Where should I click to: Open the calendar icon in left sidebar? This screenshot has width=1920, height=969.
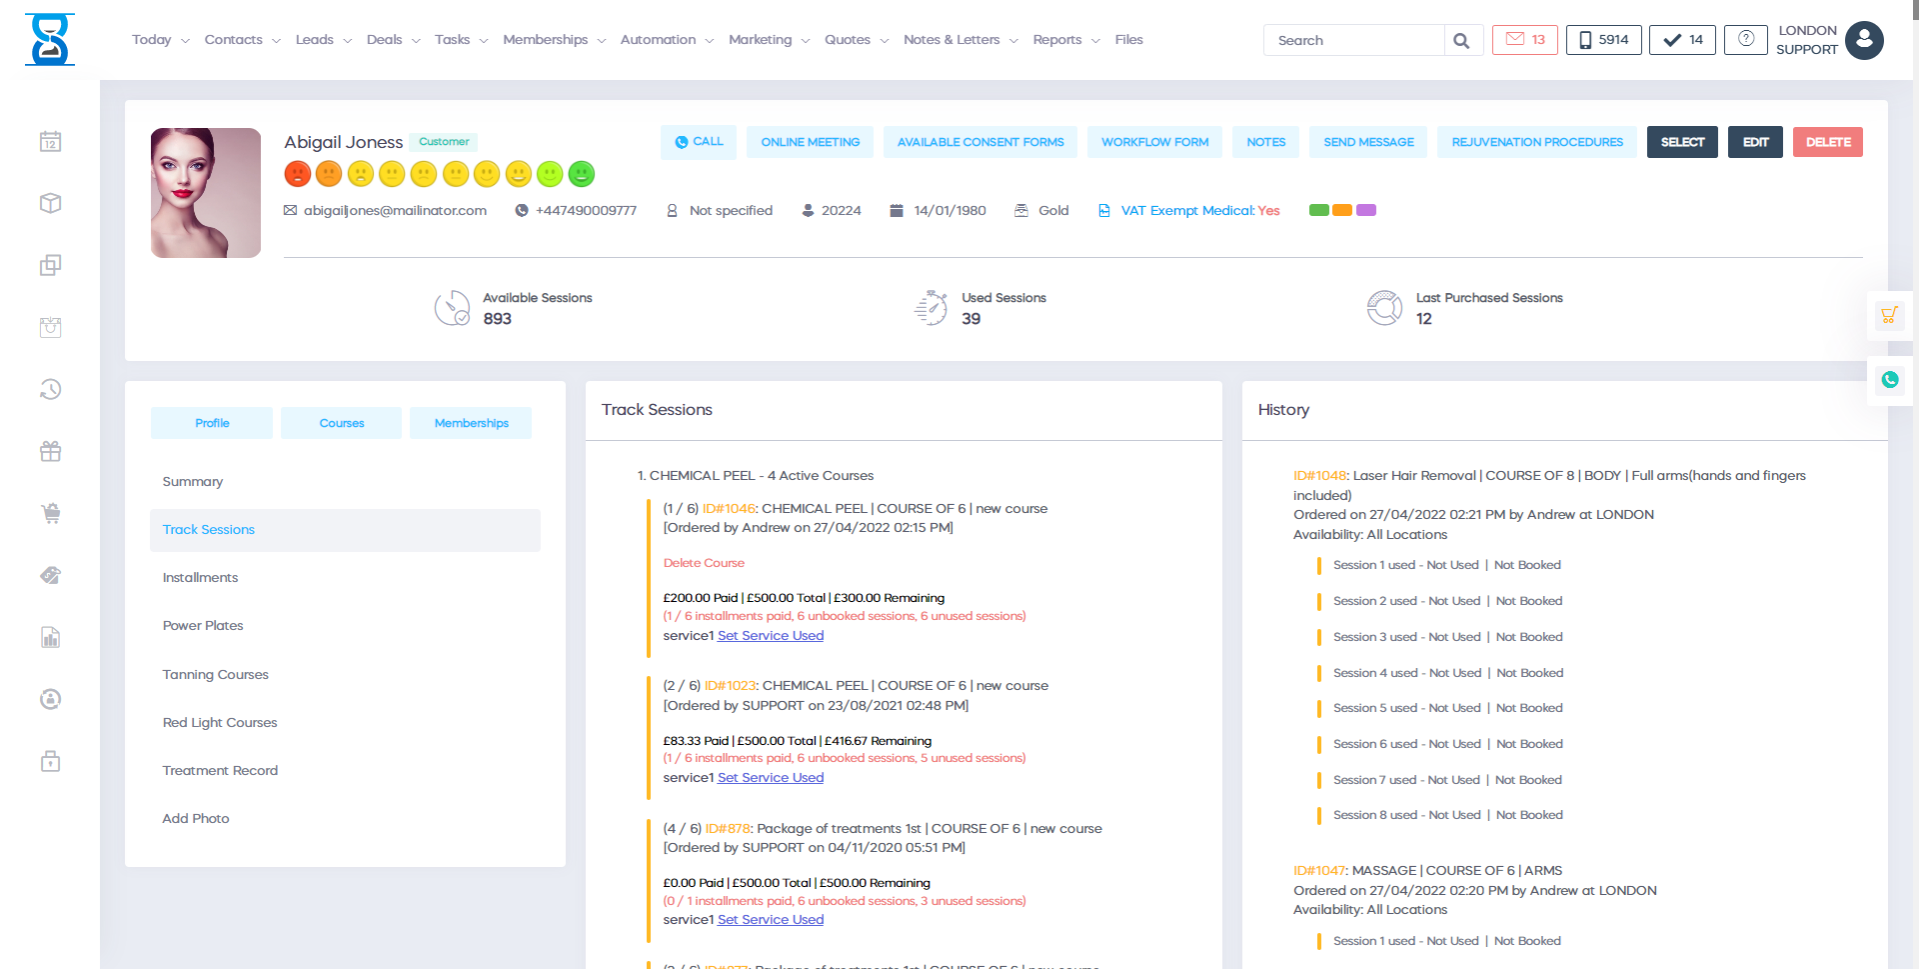click(50, 142)
